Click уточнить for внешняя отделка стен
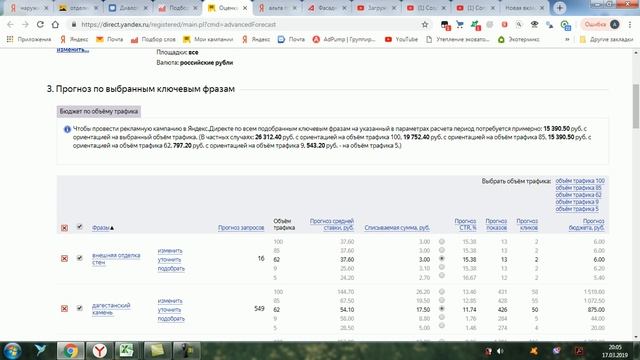 (x=169, y=260)
